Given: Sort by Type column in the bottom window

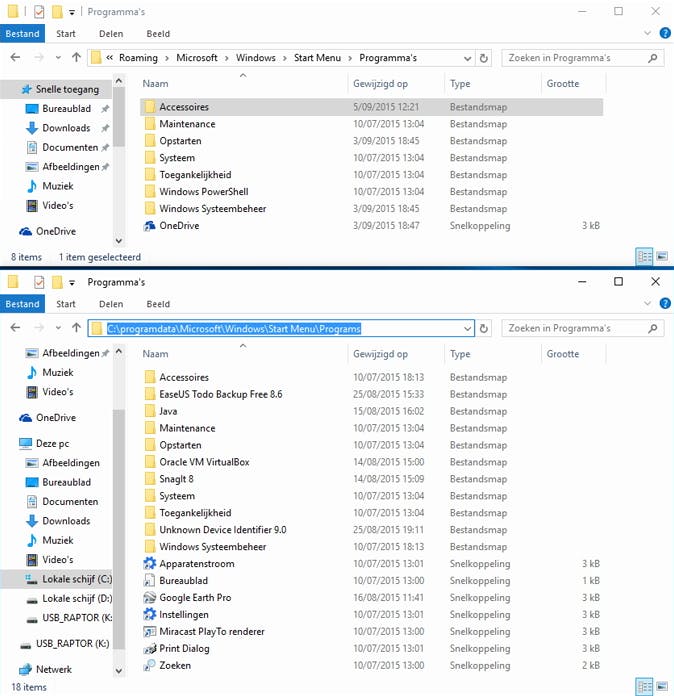Looking at the screenshot, I should click(460, 354).
